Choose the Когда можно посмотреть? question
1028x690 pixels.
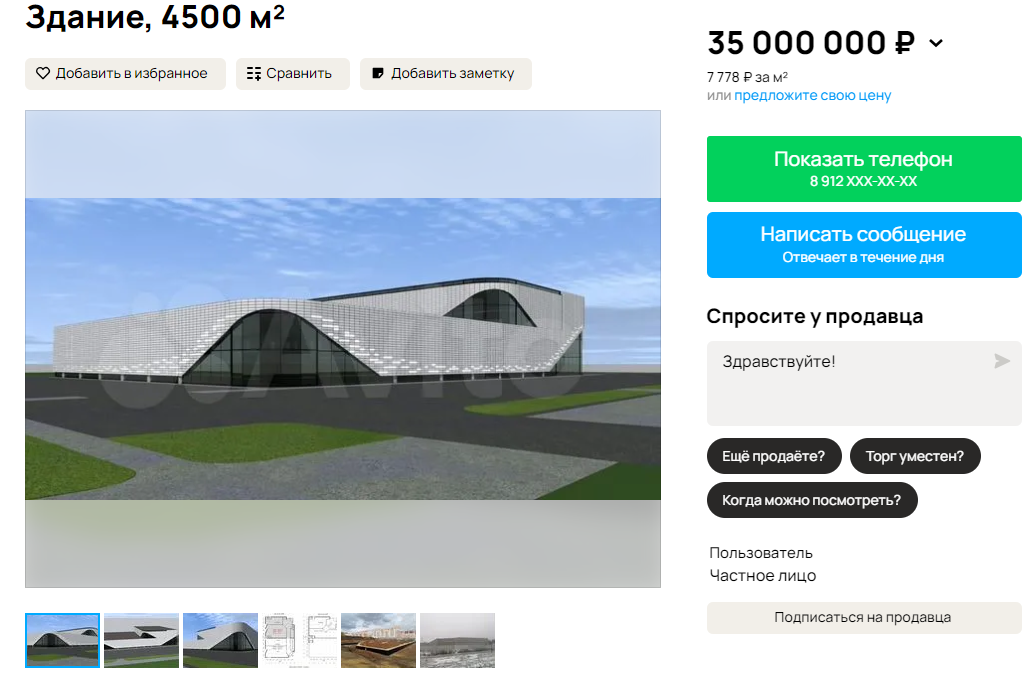pos(812,500)
